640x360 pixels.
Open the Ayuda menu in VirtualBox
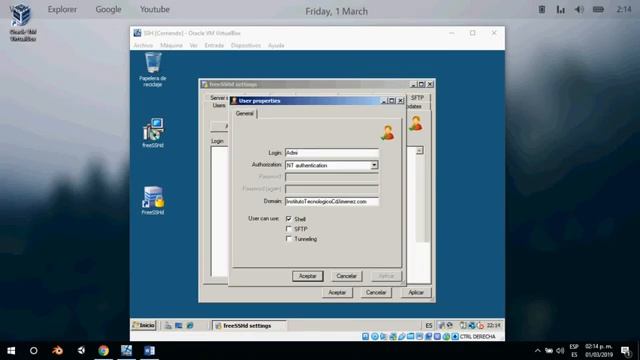click(x=276, y=45)
